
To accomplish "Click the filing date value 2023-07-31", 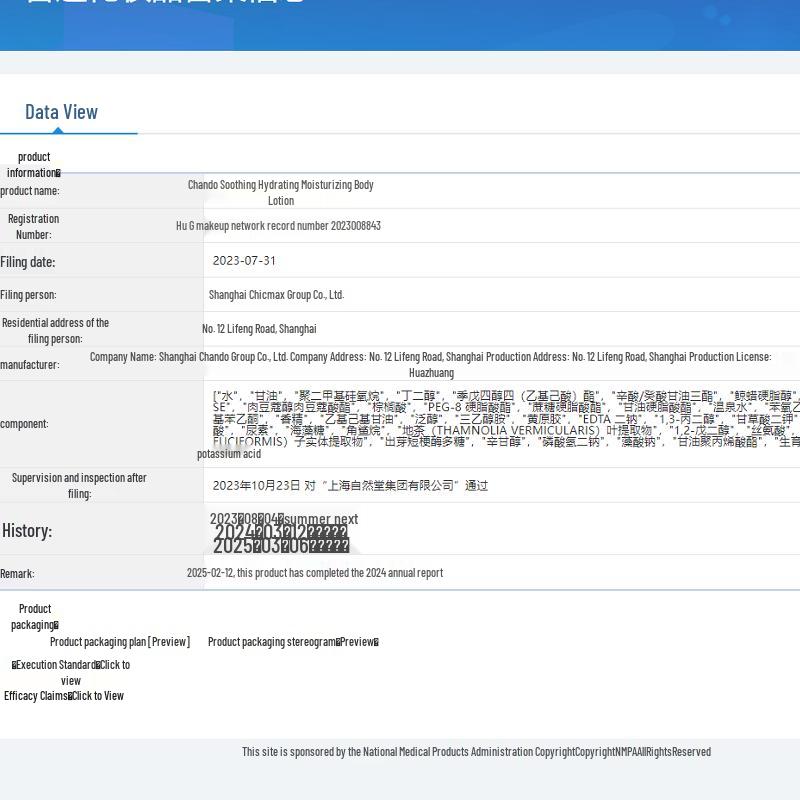I will 244,261.
